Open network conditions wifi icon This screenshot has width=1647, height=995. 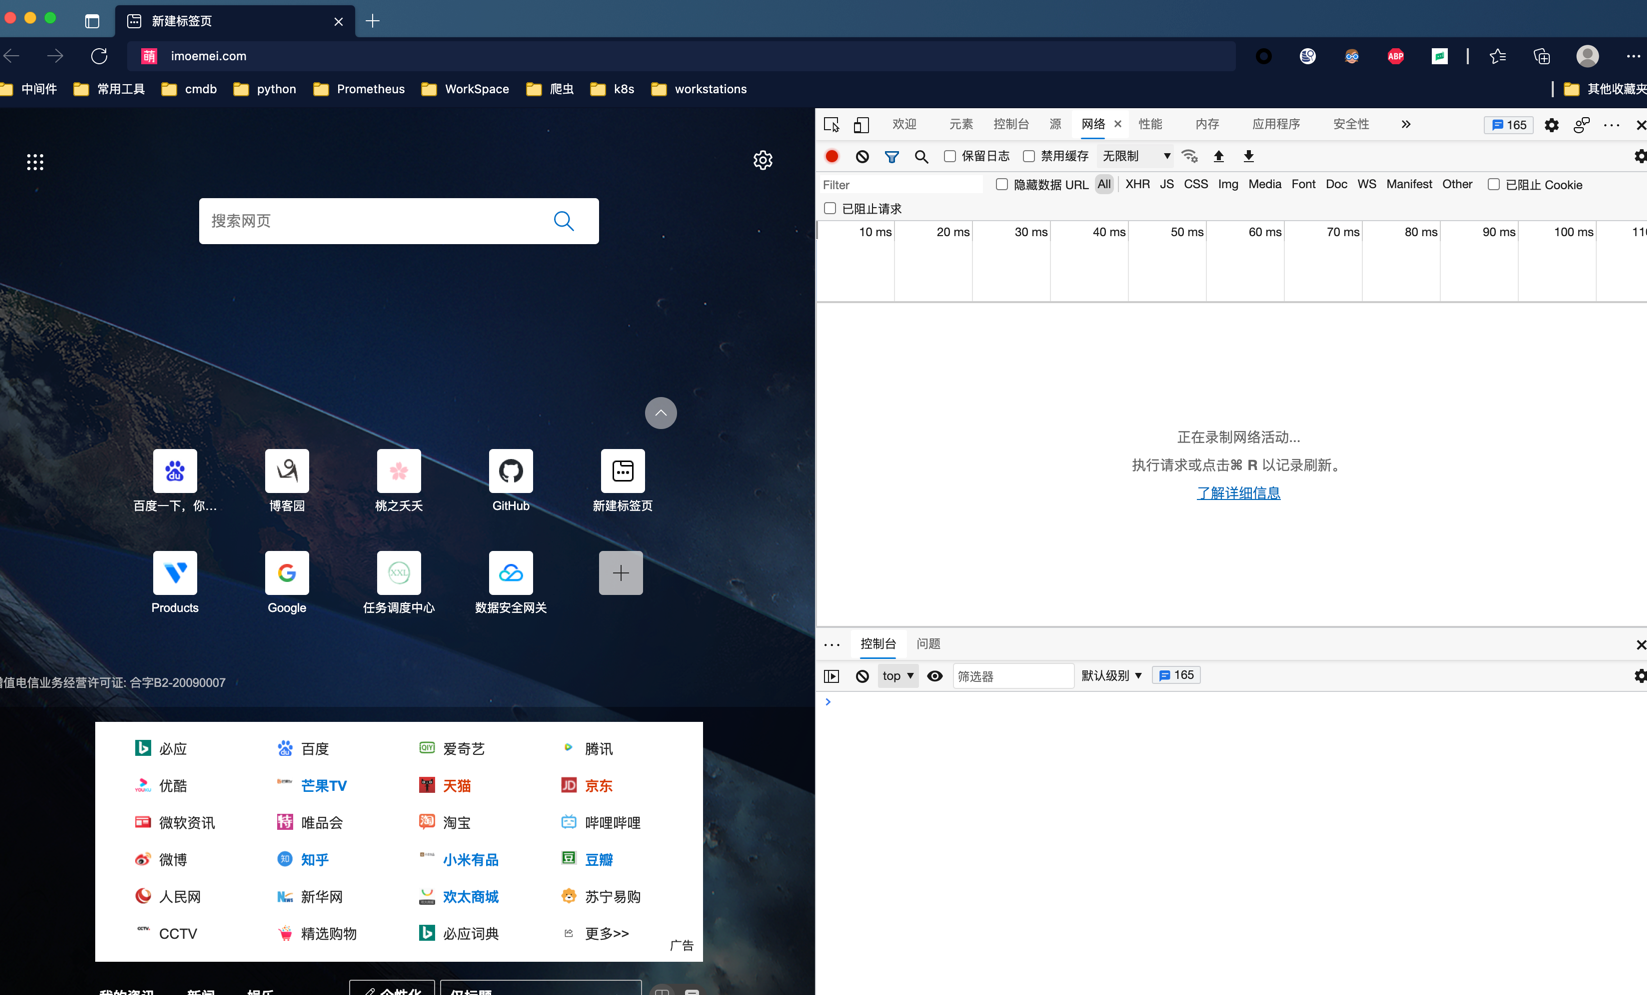click(1190, 156)
